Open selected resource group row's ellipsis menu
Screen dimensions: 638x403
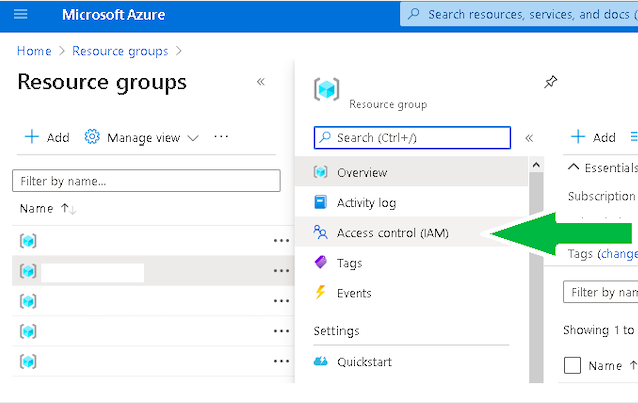[x=281, y=271]
